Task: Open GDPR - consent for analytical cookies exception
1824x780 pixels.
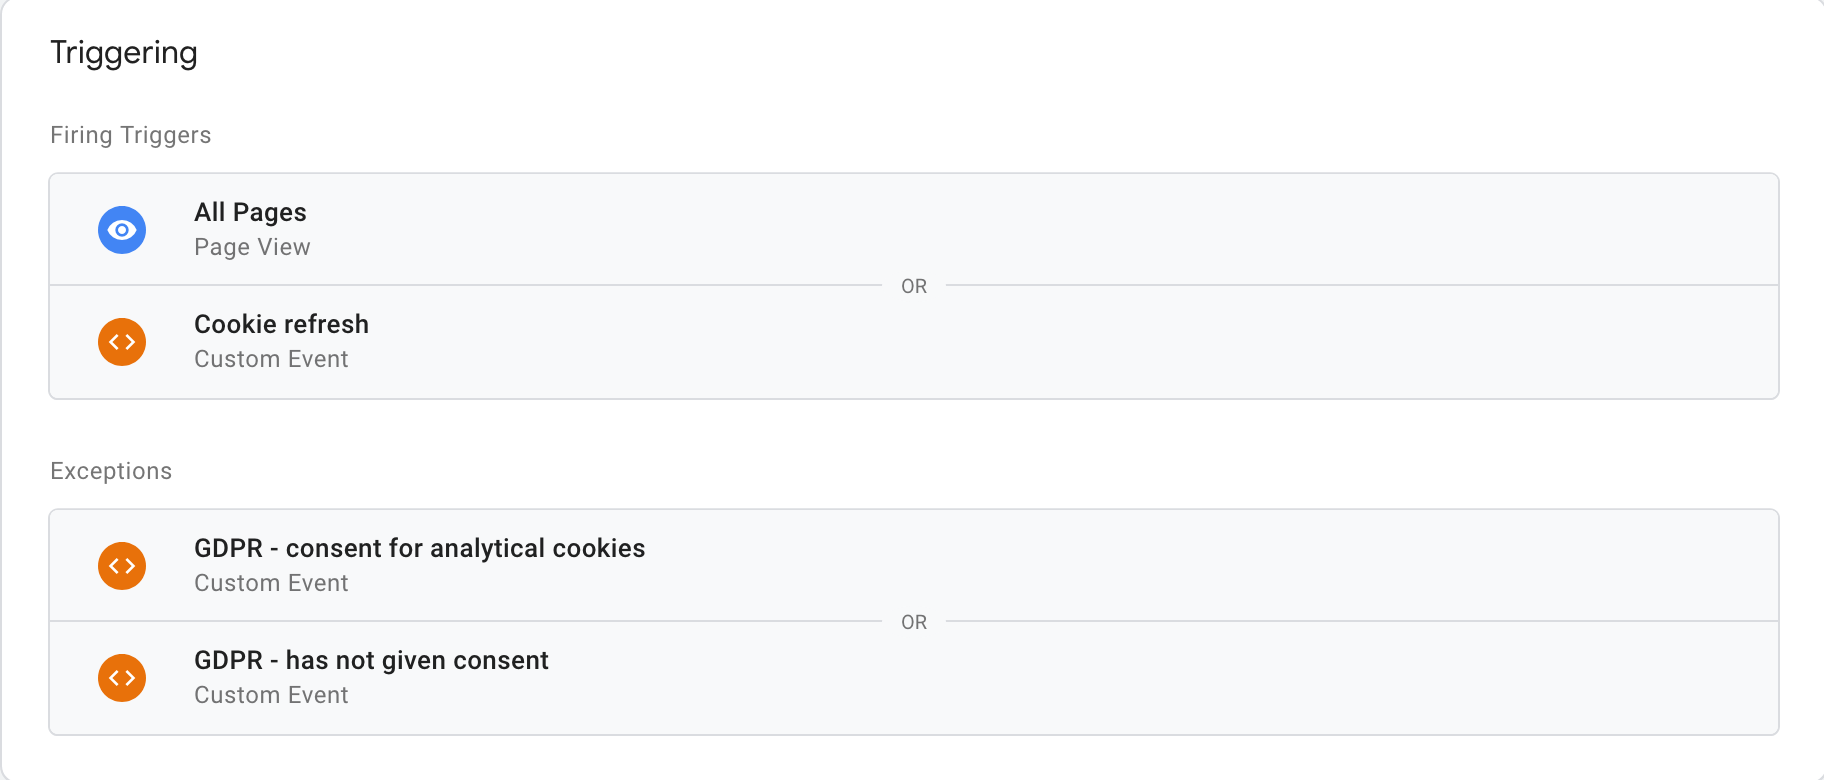Action: coord(419,548)
